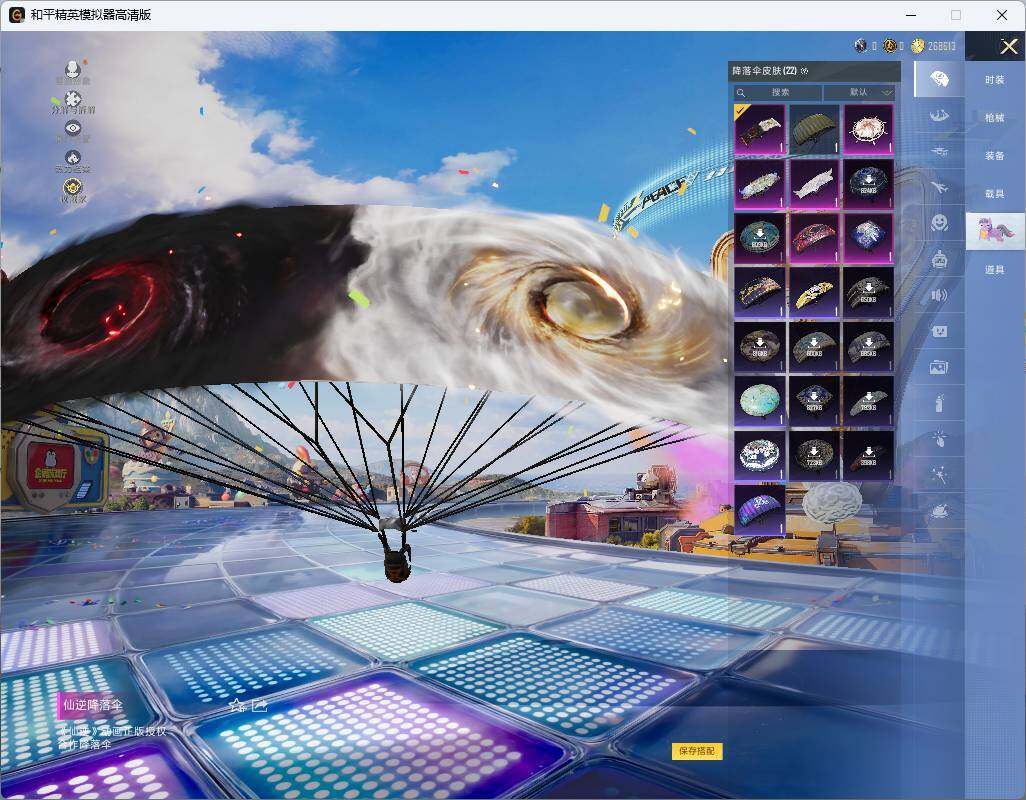Viewport: 1026px width, 800px height.
Task: Open the robot avatar subcategory icon
Action: click(x=939, y=260)
